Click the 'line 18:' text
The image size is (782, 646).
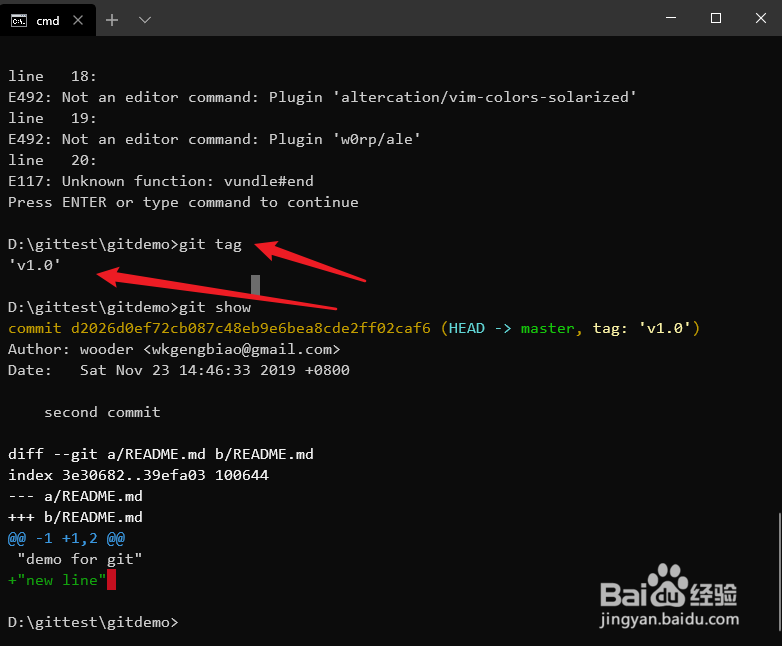tap(52, 76)
